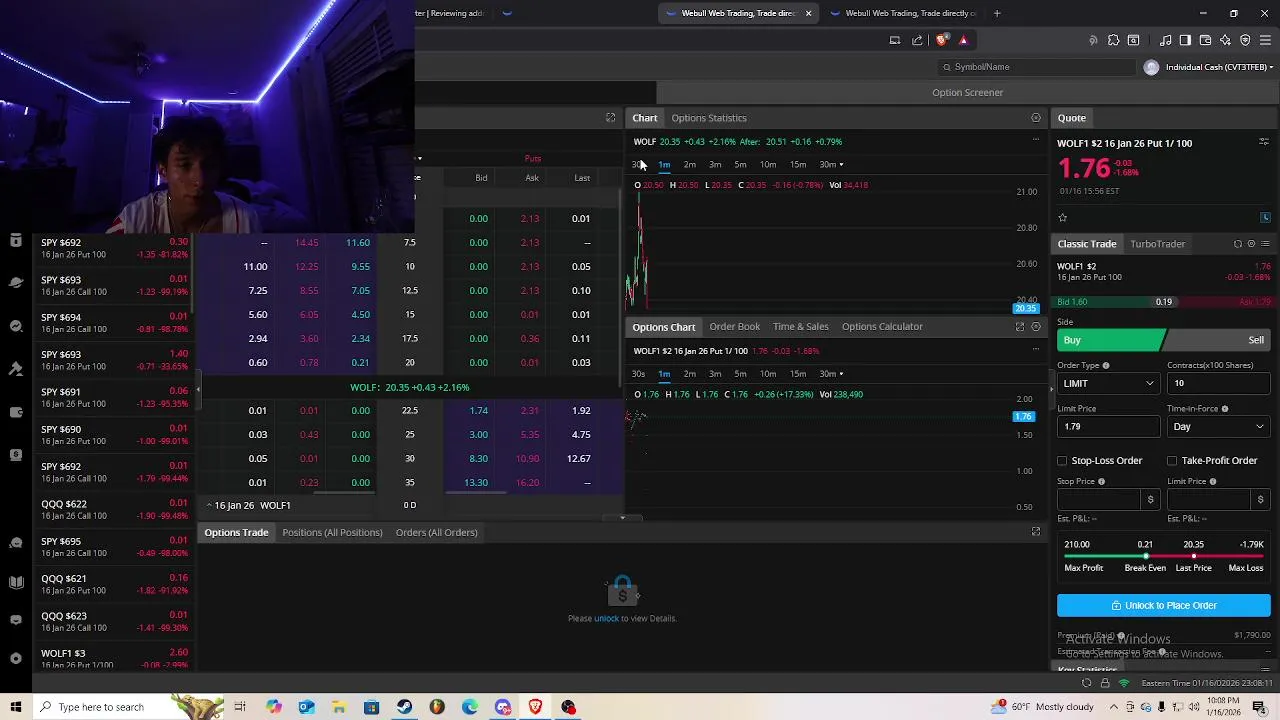Screen dimensions: 1280x720
Task: Maximize the option chain panel
Action: point(610,118)
